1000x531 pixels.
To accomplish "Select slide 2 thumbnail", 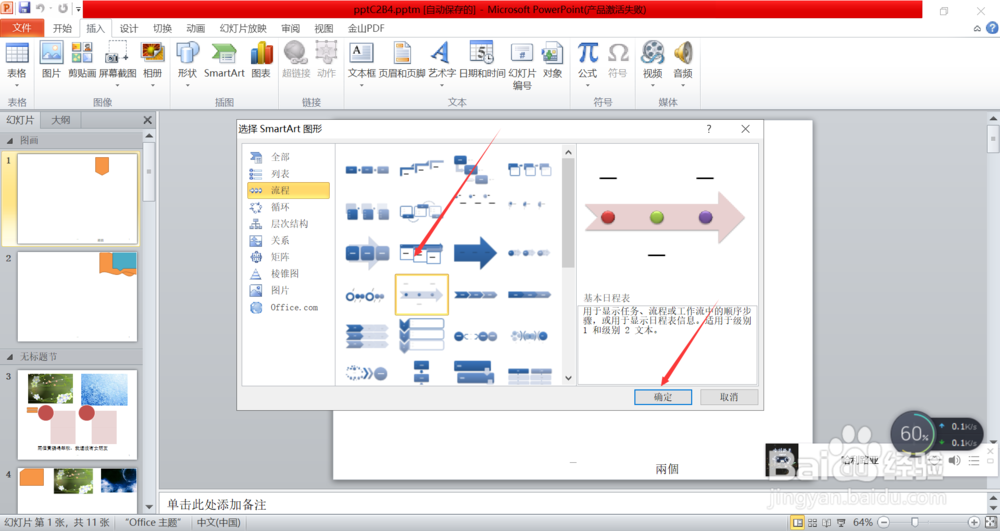I will 77,296.
